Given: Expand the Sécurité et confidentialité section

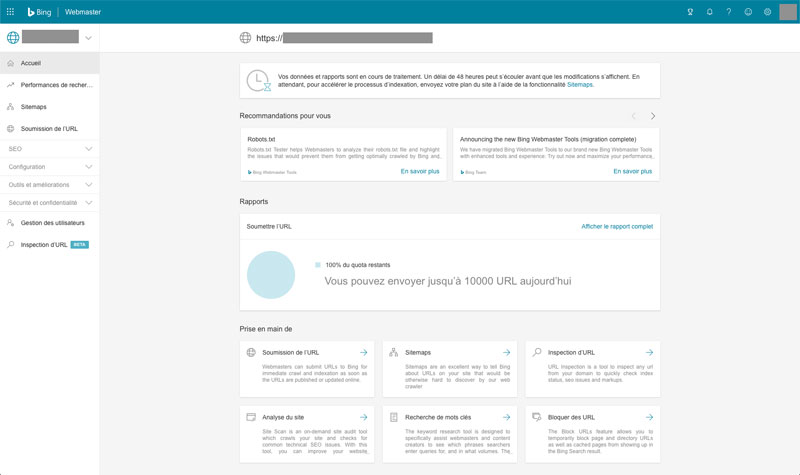Looking at the screenshot, I should pos(49,203).
